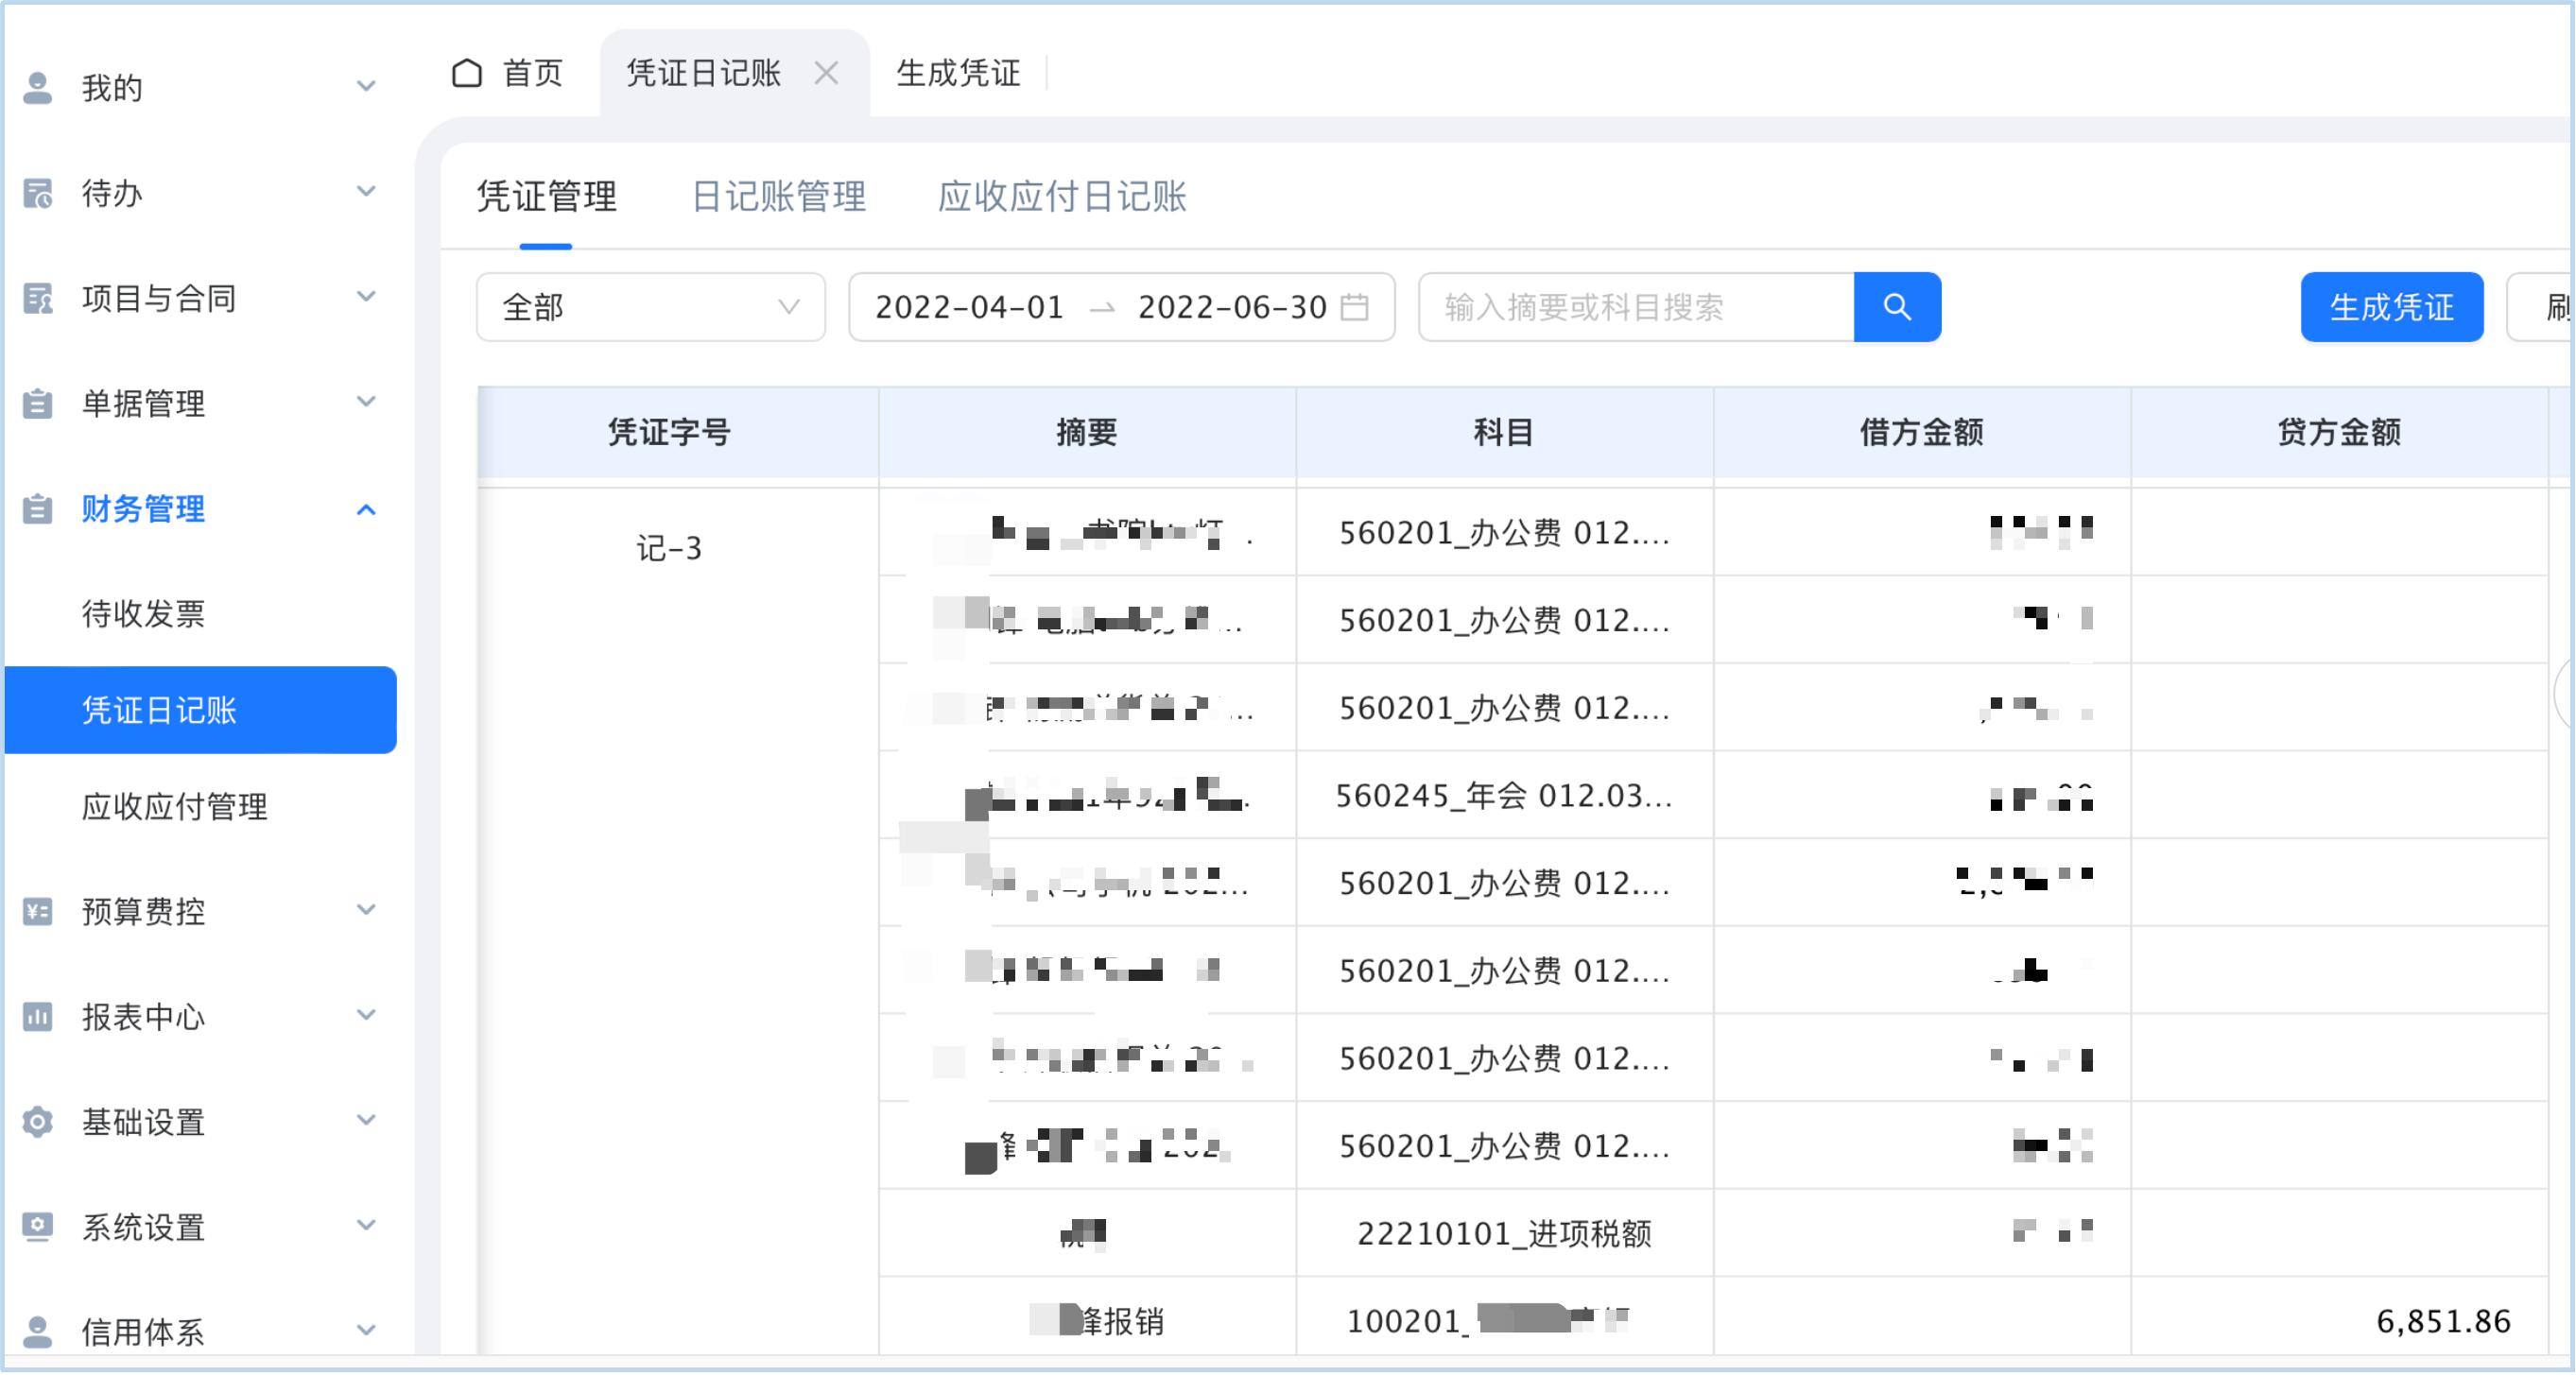Click the 预算费控 yen icon
The image size is (2576, 1375).
point(37,911)
